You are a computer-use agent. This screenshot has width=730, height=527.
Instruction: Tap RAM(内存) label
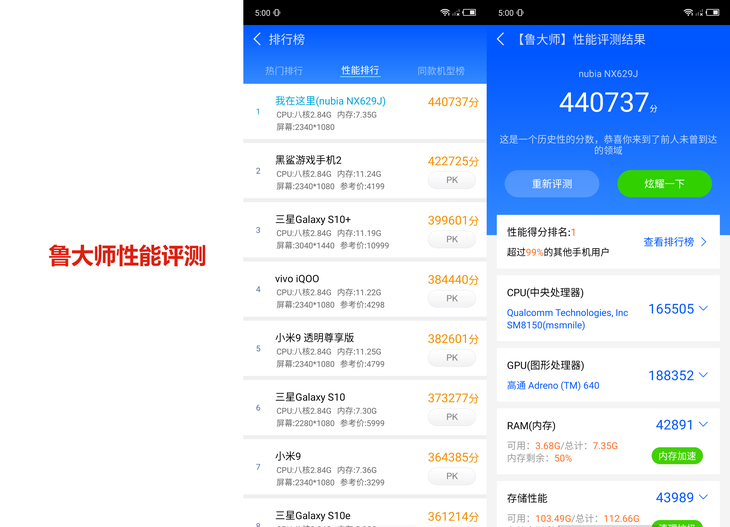(x=531, y=426)
